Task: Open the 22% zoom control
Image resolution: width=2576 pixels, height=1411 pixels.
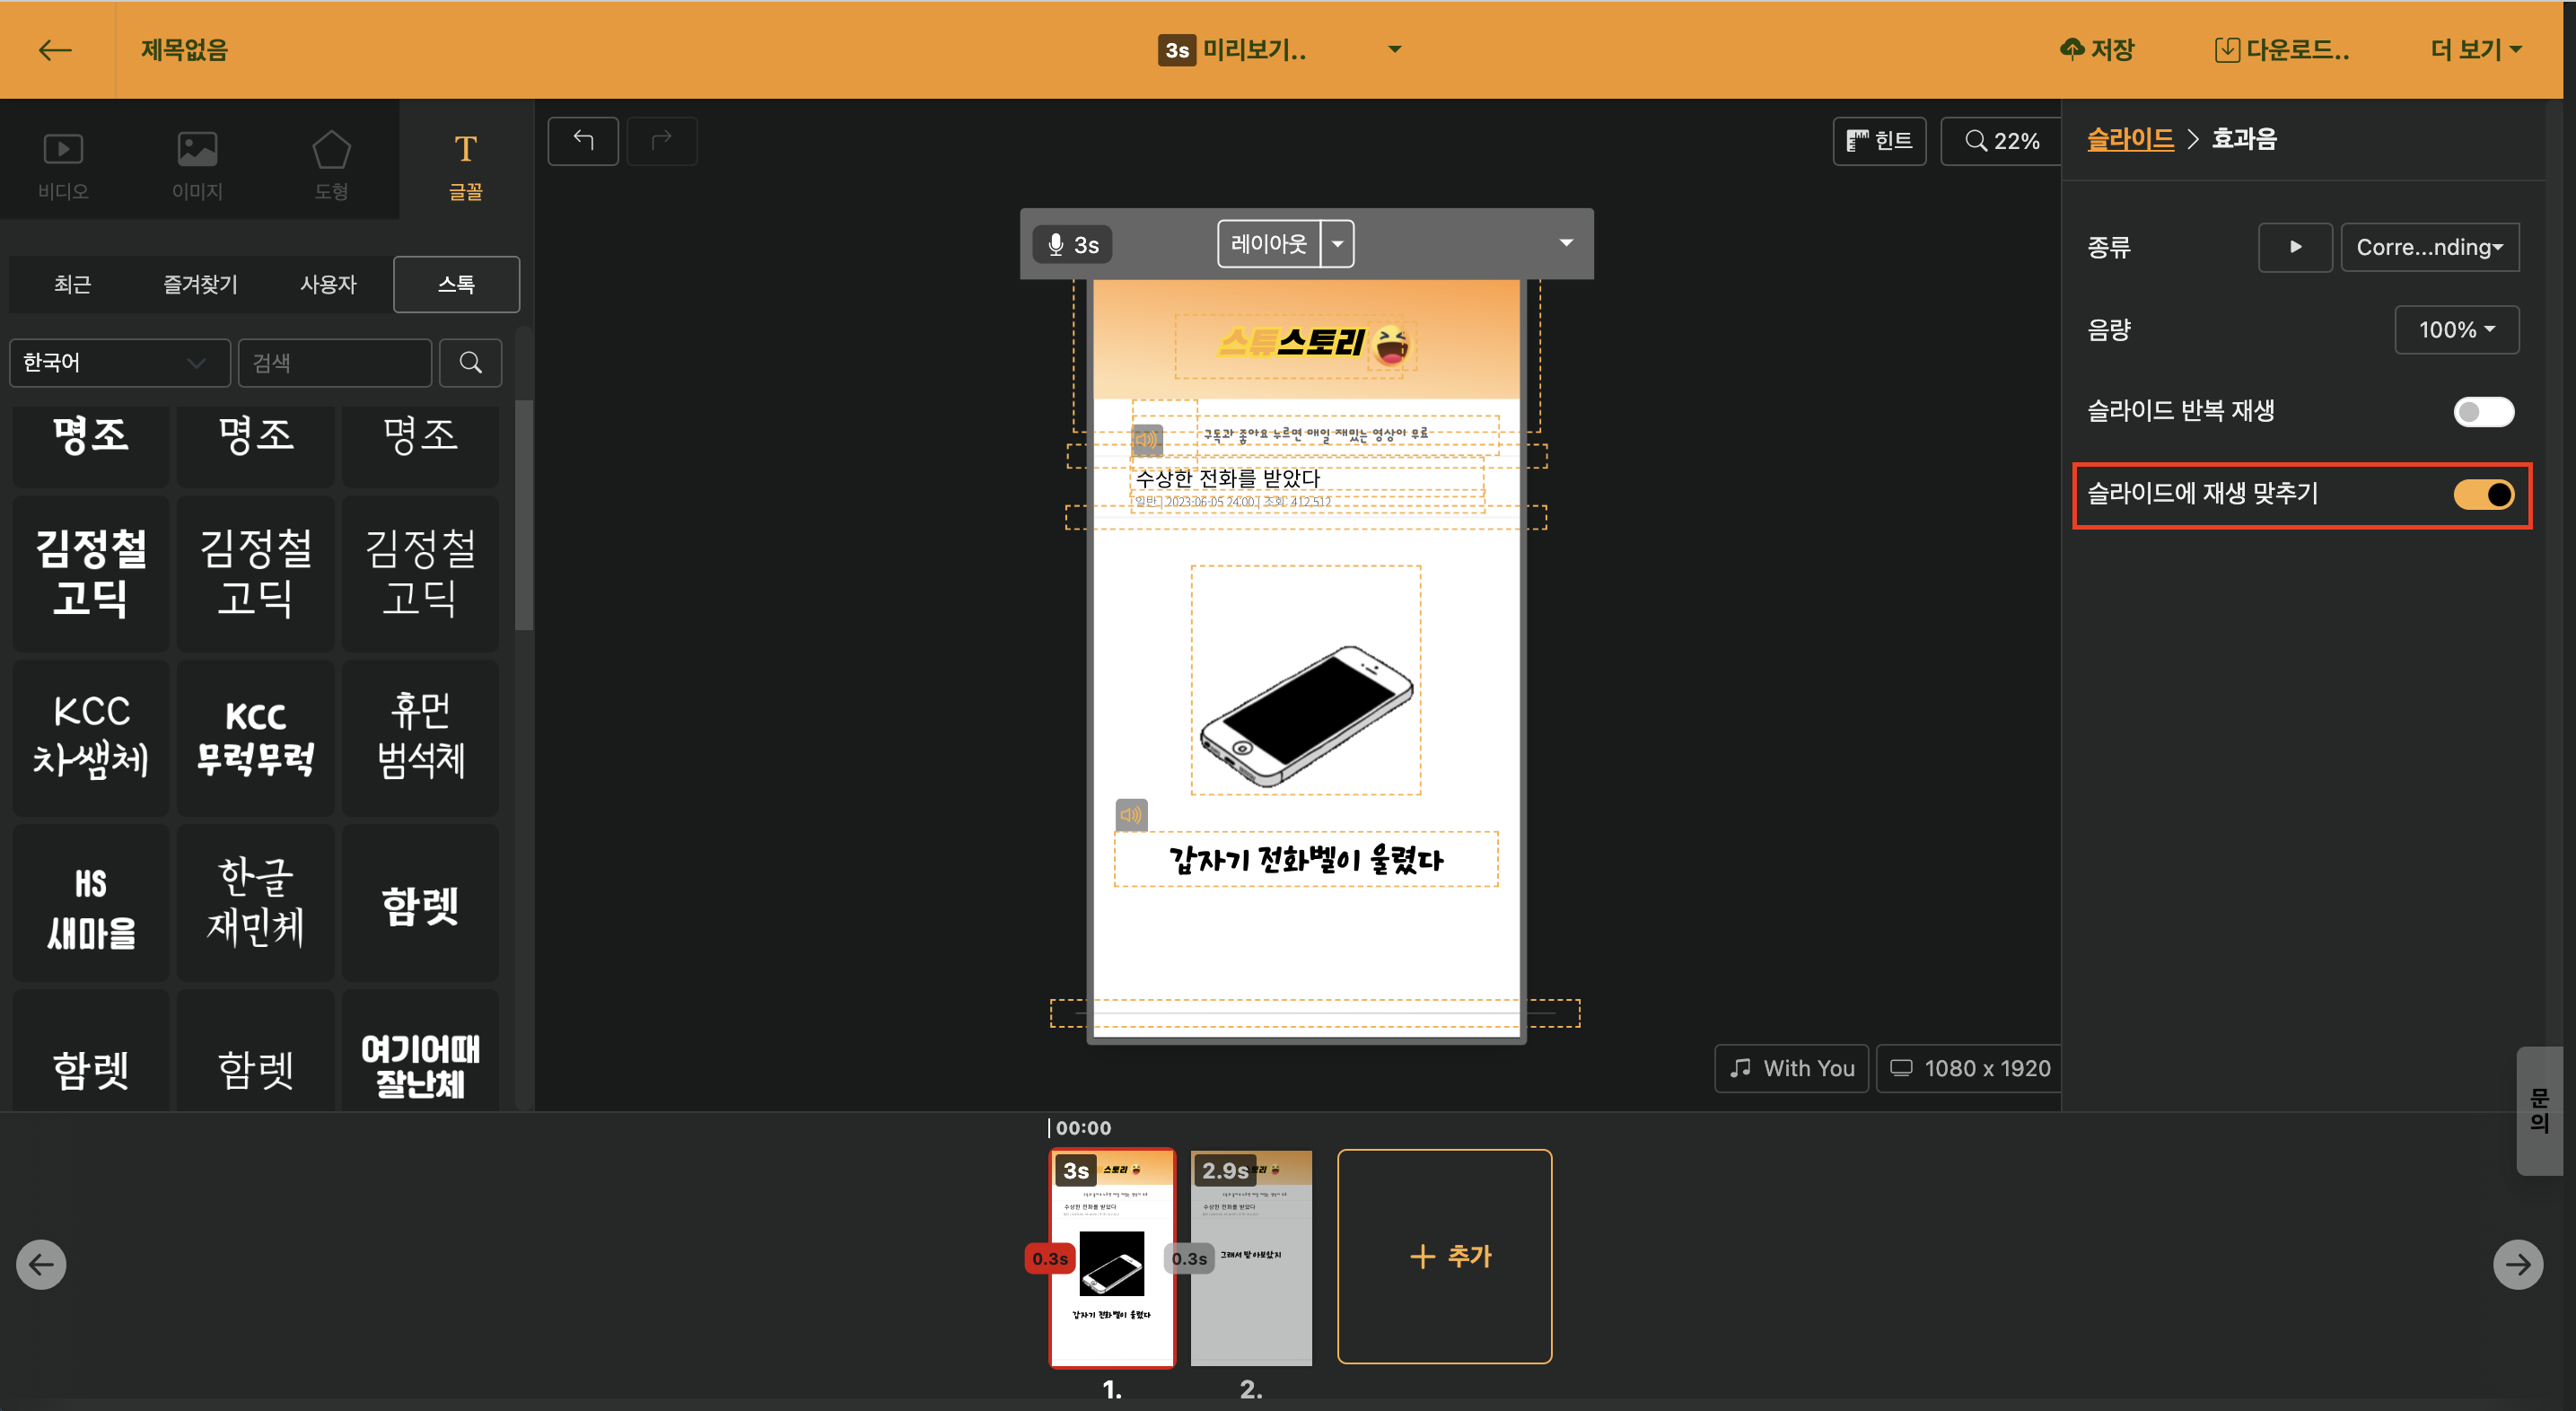Action: coord(2001,141)
